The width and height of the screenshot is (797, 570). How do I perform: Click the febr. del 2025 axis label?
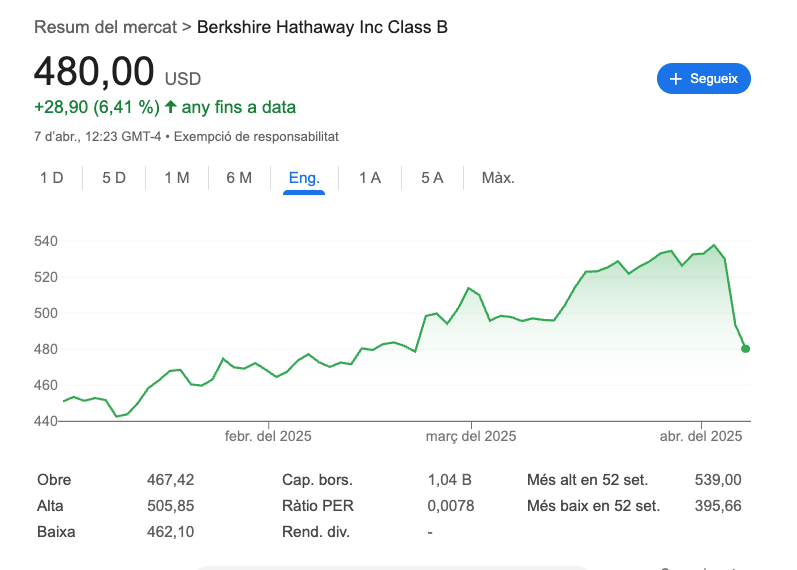tap(268, 436)
